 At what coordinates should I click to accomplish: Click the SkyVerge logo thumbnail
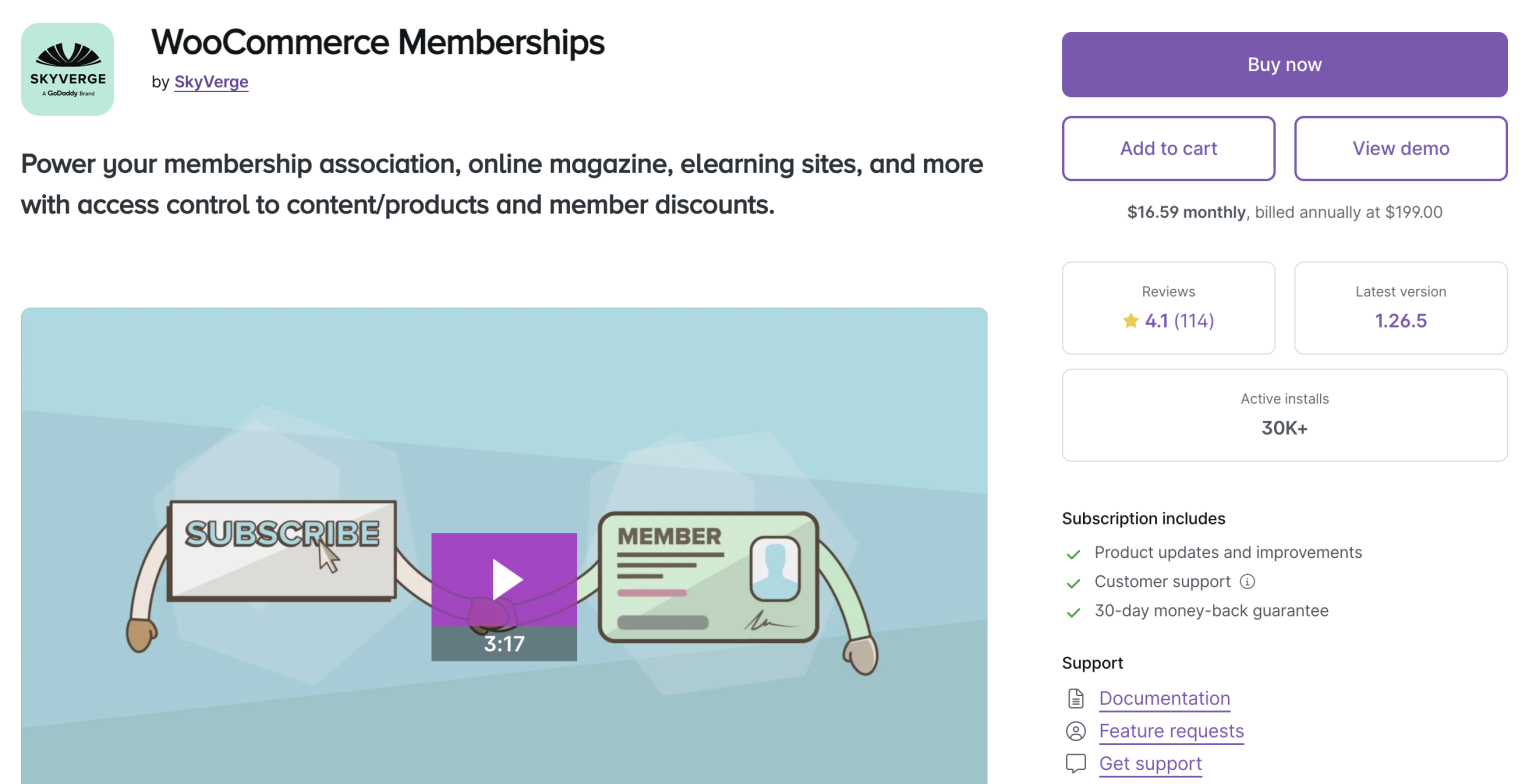67,68
